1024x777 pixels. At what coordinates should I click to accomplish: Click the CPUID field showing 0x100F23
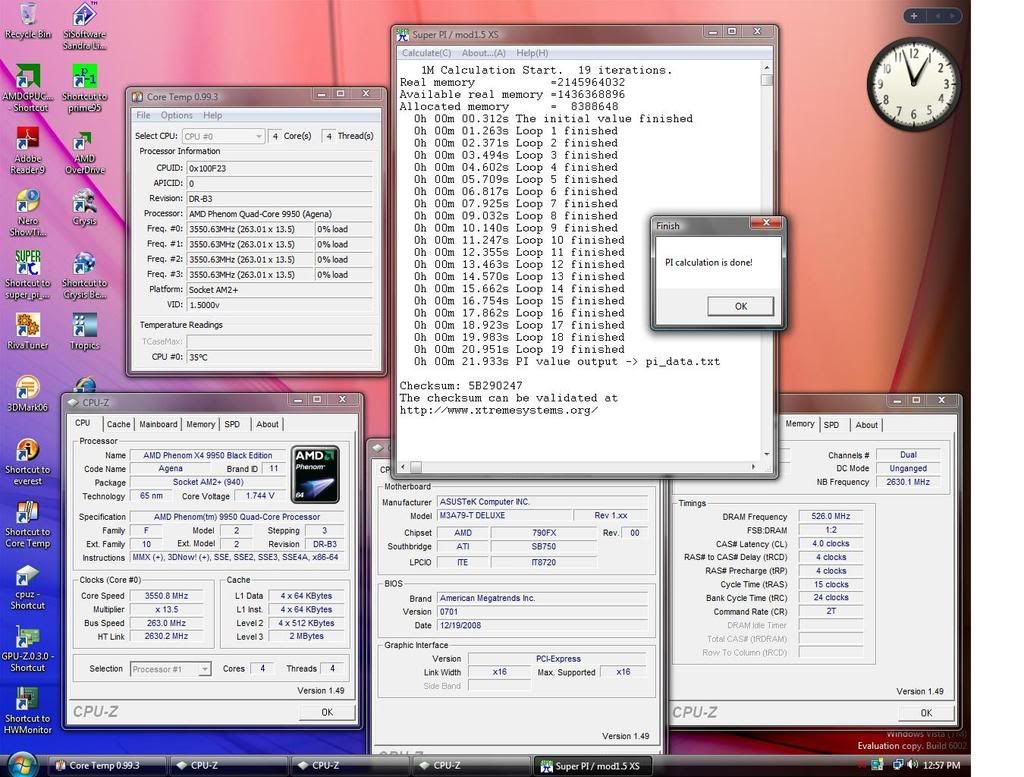tap(279, 168)
